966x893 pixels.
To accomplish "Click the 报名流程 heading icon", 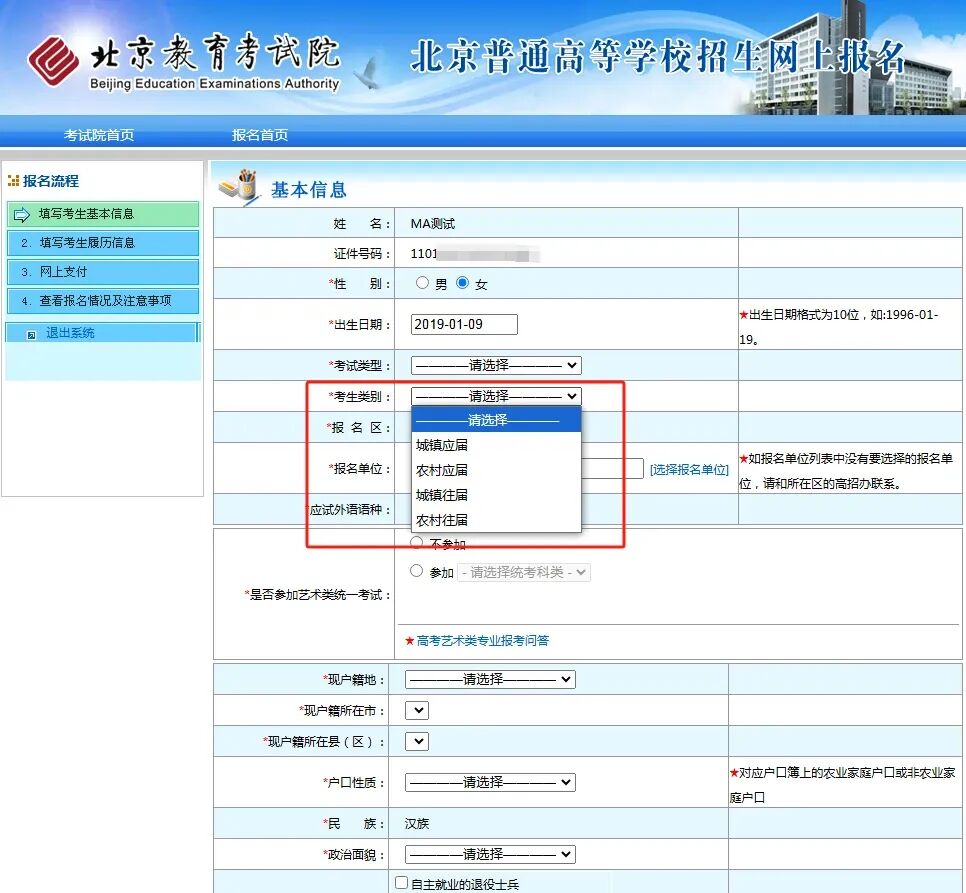I will pos(13,181).
